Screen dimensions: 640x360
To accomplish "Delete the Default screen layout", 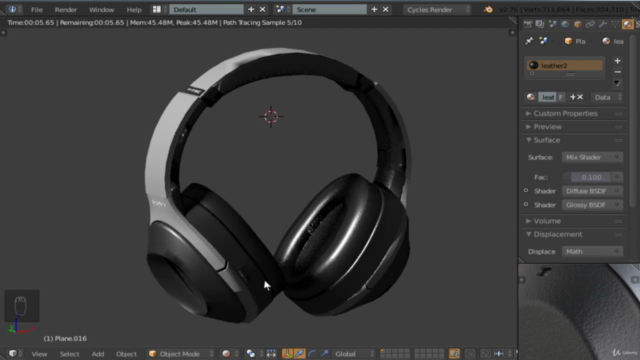I will [262, 9].
